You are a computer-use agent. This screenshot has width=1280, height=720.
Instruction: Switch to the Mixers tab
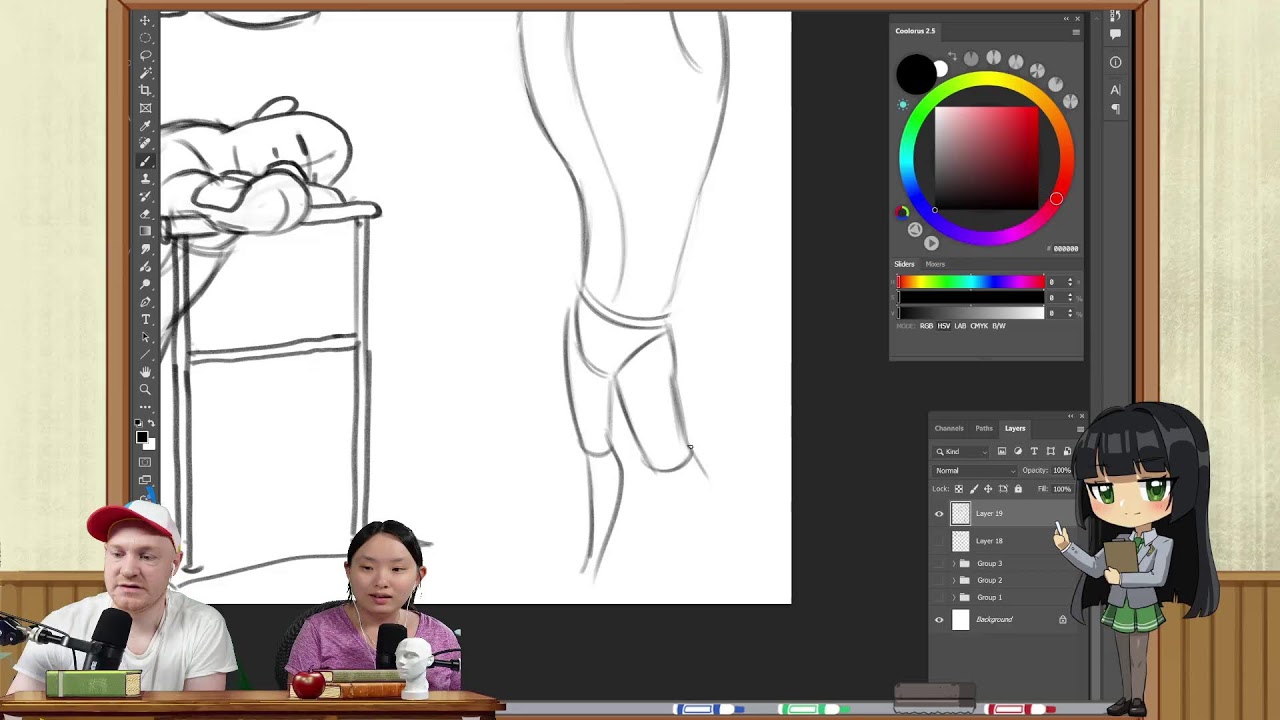tap(935, 264)
